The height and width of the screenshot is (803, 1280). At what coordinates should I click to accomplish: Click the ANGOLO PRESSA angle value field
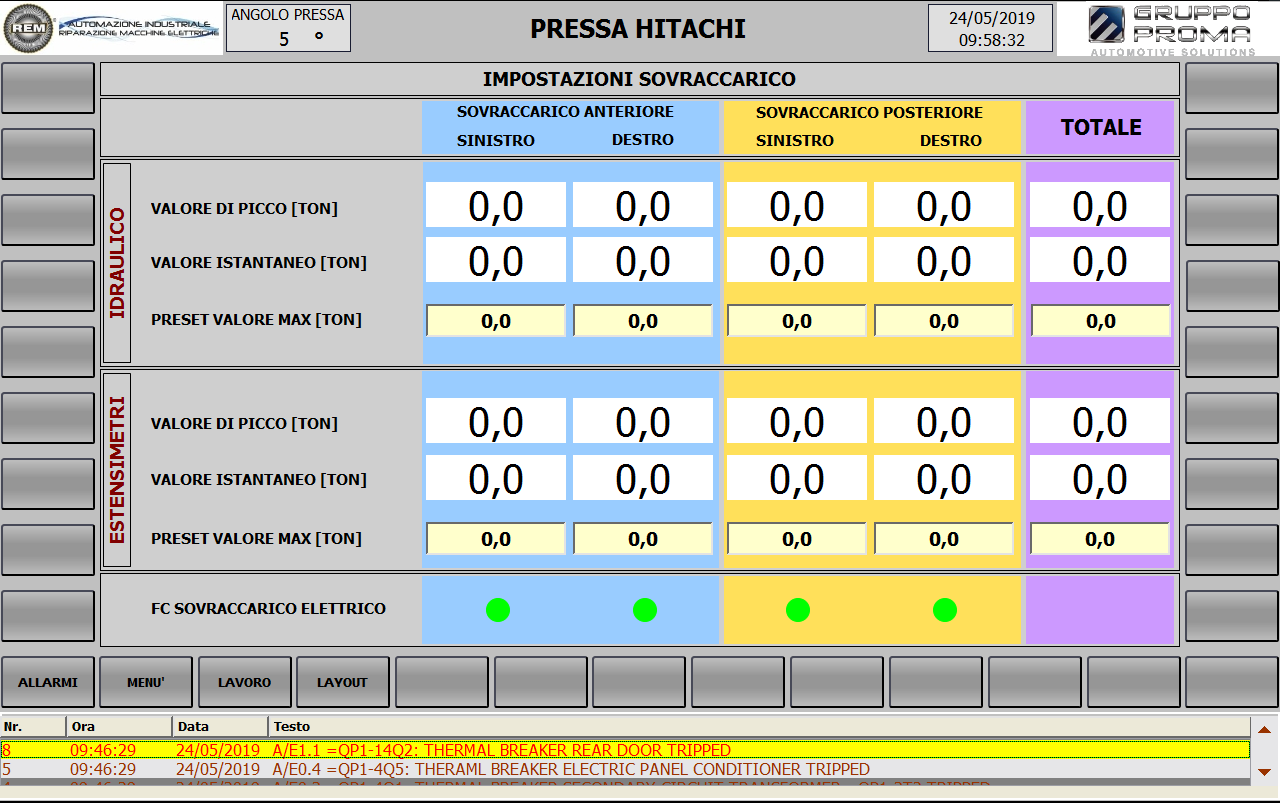pos(288,38)
